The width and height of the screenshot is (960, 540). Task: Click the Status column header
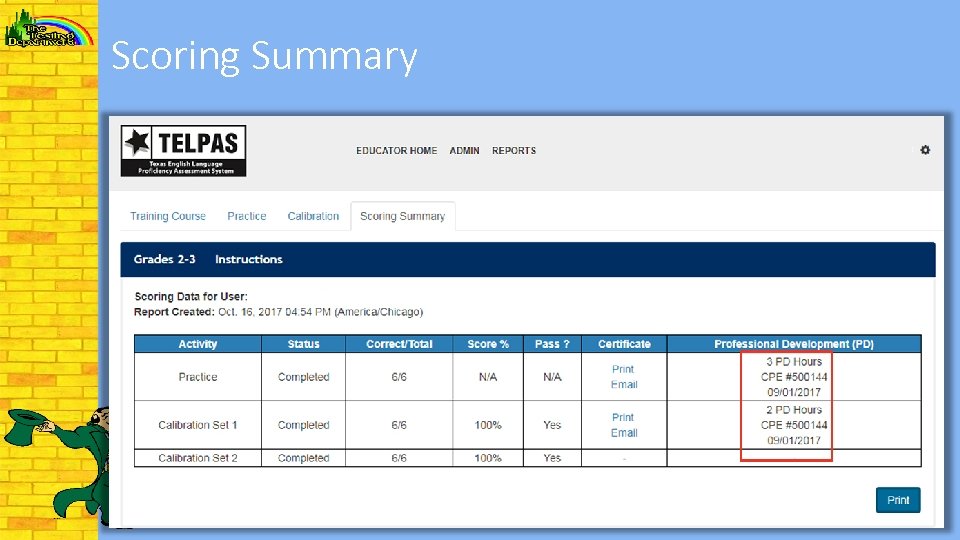304,344
